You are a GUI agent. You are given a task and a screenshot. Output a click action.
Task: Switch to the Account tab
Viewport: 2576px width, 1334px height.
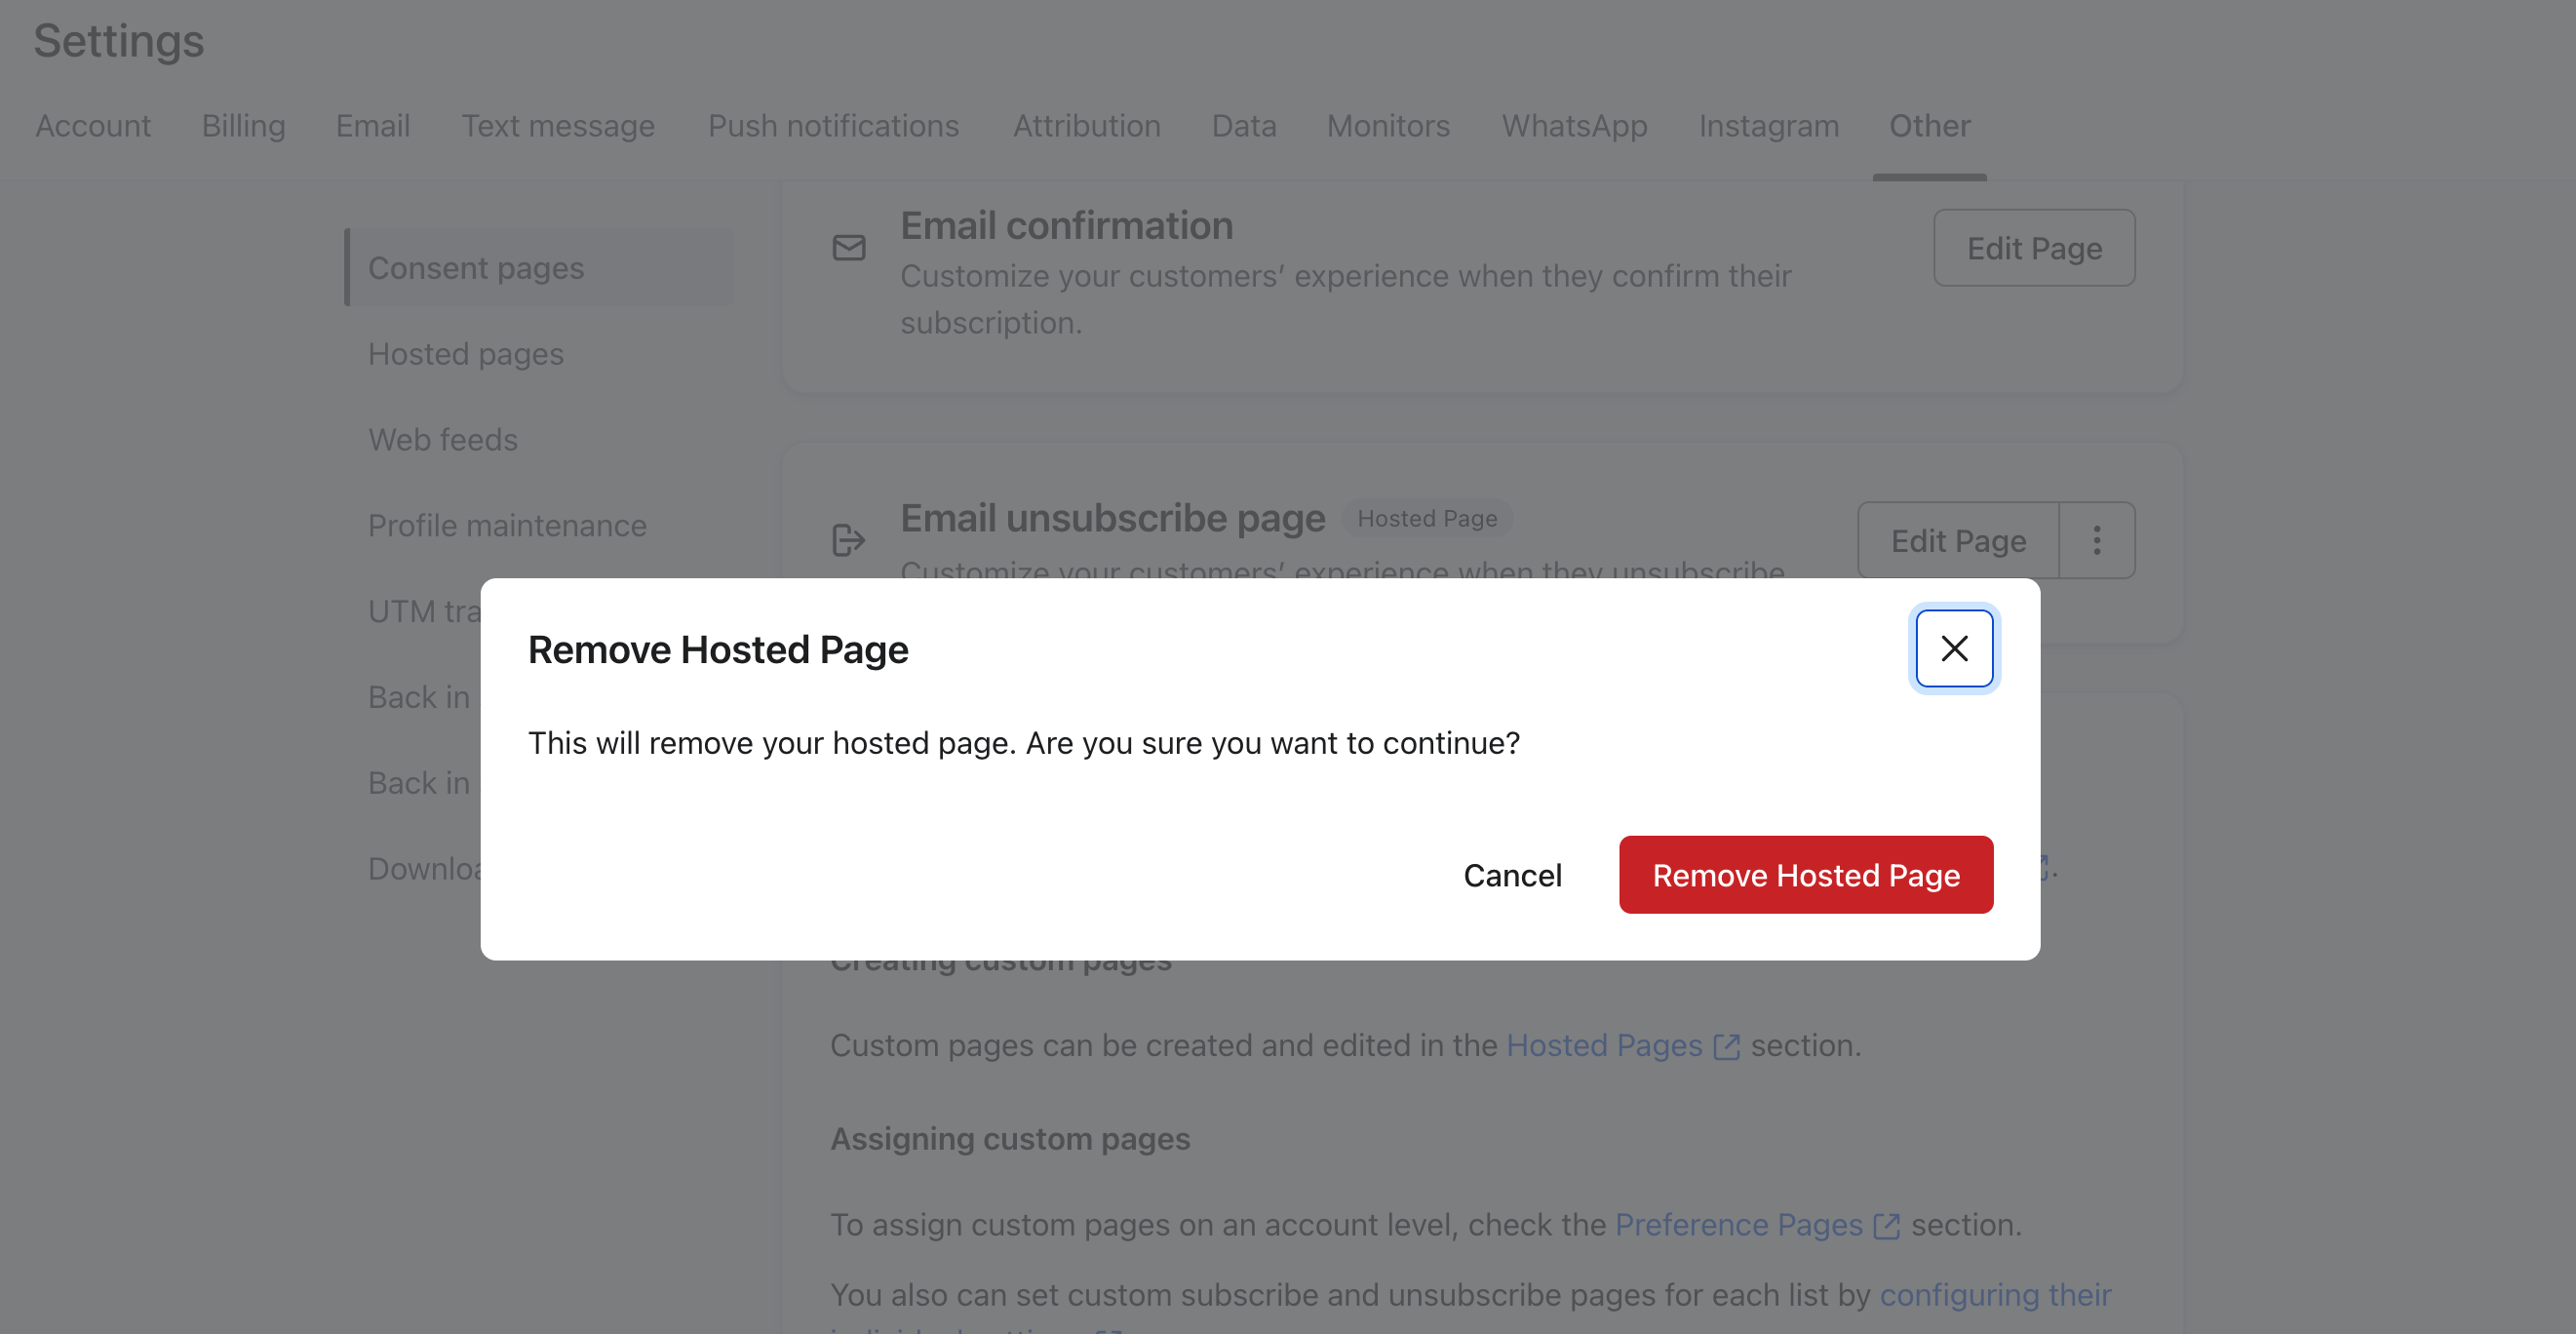(x=93, y=126)
